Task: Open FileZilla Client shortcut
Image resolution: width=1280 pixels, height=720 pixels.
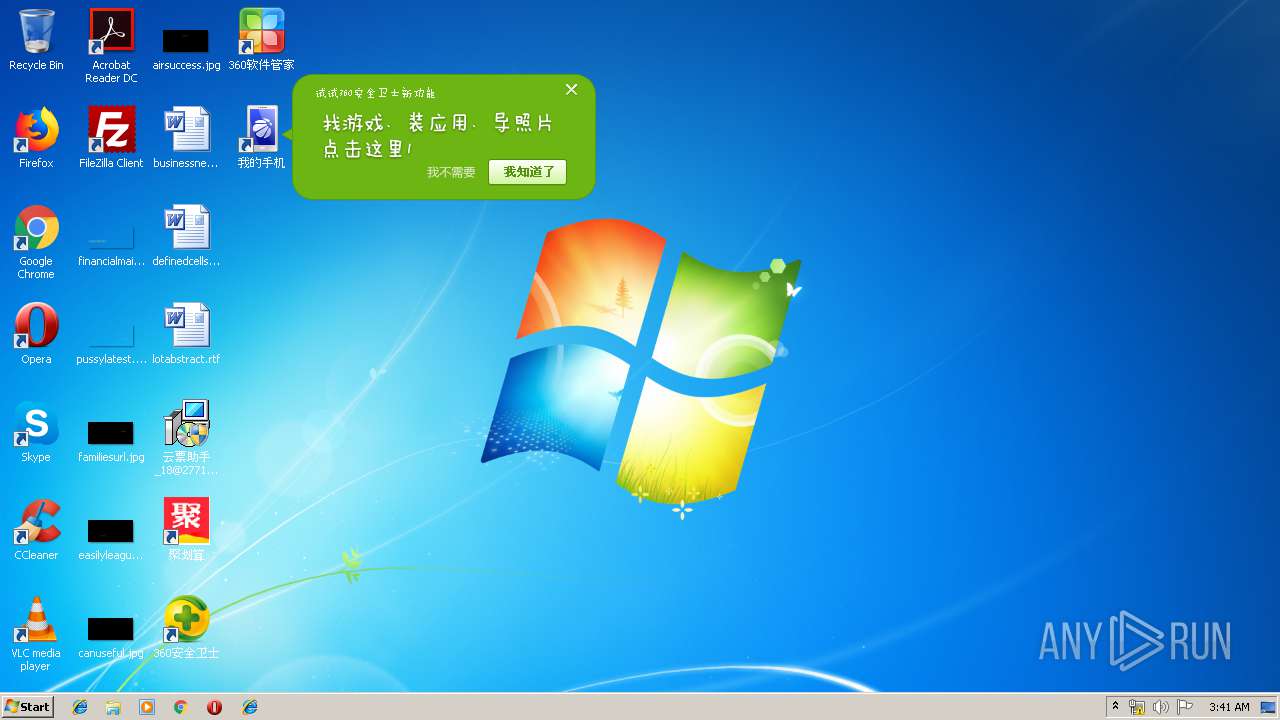Action: tap(111, 138)
